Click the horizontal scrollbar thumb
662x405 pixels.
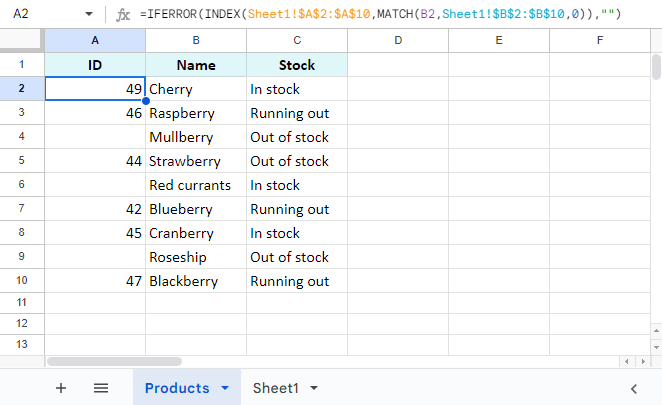[x=114, y=362]
